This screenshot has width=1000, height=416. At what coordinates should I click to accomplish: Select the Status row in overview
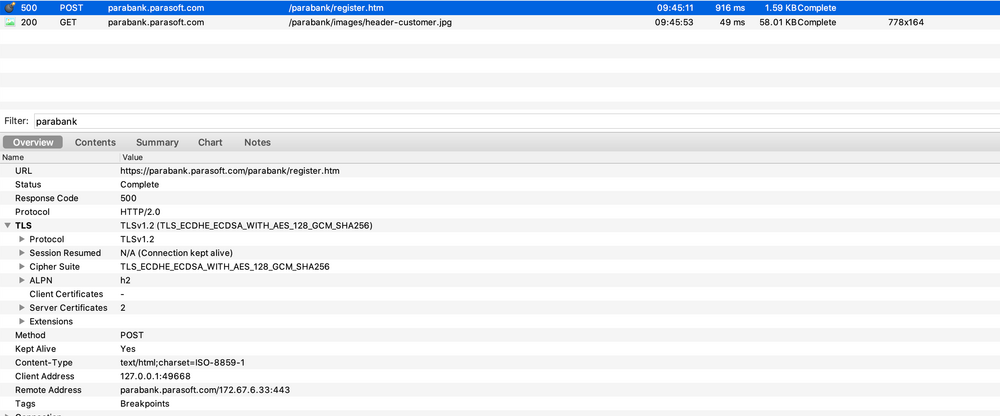click(500, 184)
